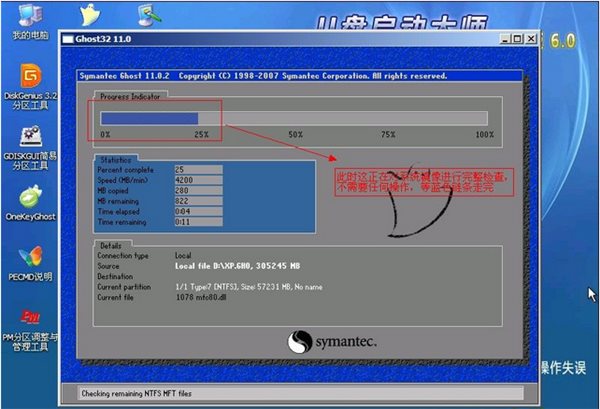This screenshot has width=600, height=409.
Task: Maximize the Ghost32 11.0 window
Action: (518, 39)
